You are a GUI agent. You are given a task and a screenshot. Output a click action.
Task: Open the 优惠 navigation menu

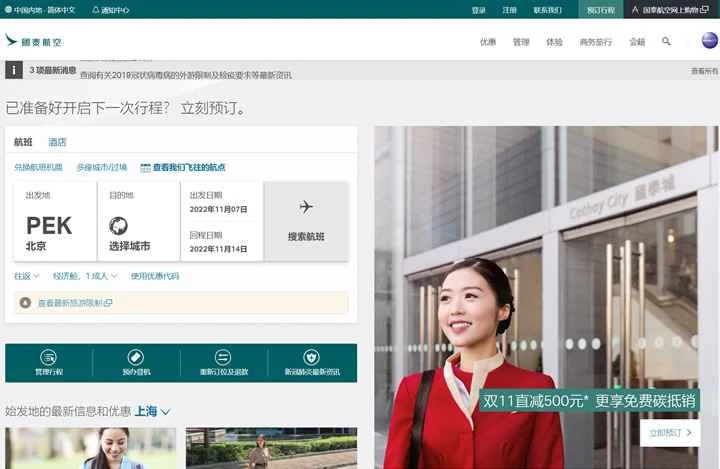[x=488, y=42]
